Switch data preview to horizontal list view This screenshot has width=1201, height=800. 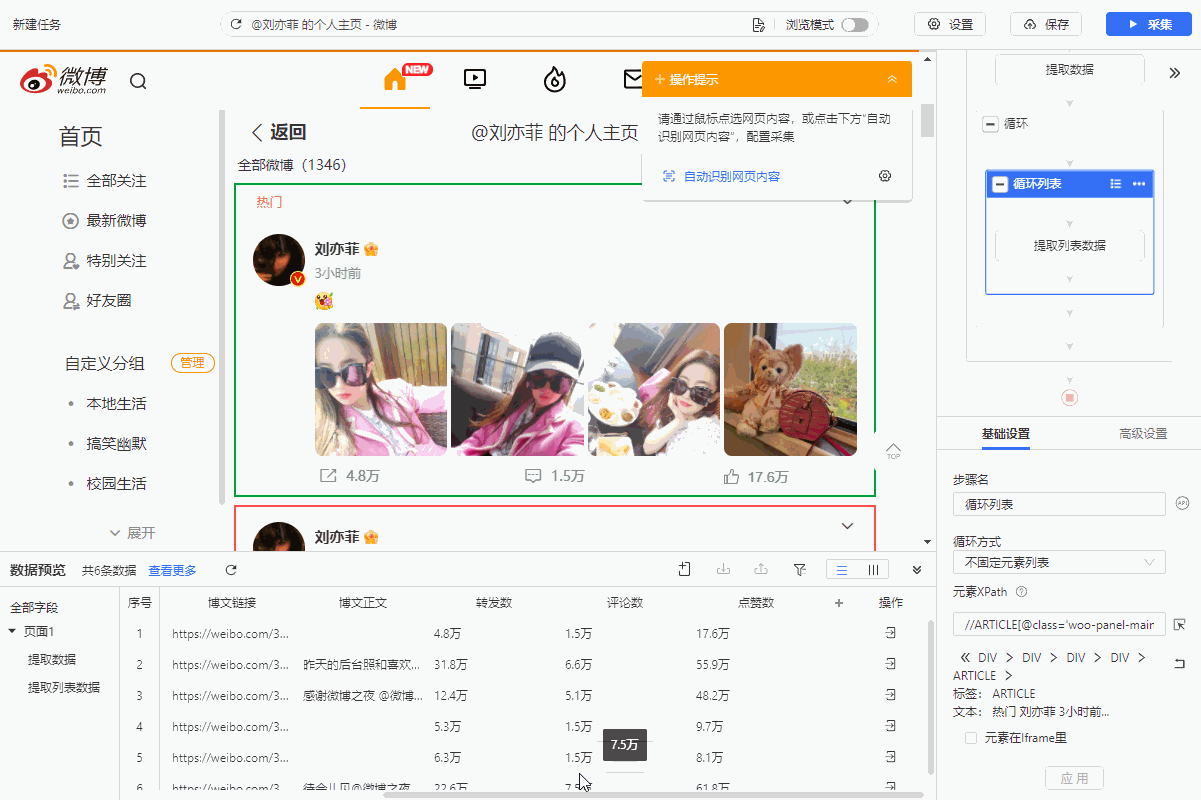(x=842, y=569)
